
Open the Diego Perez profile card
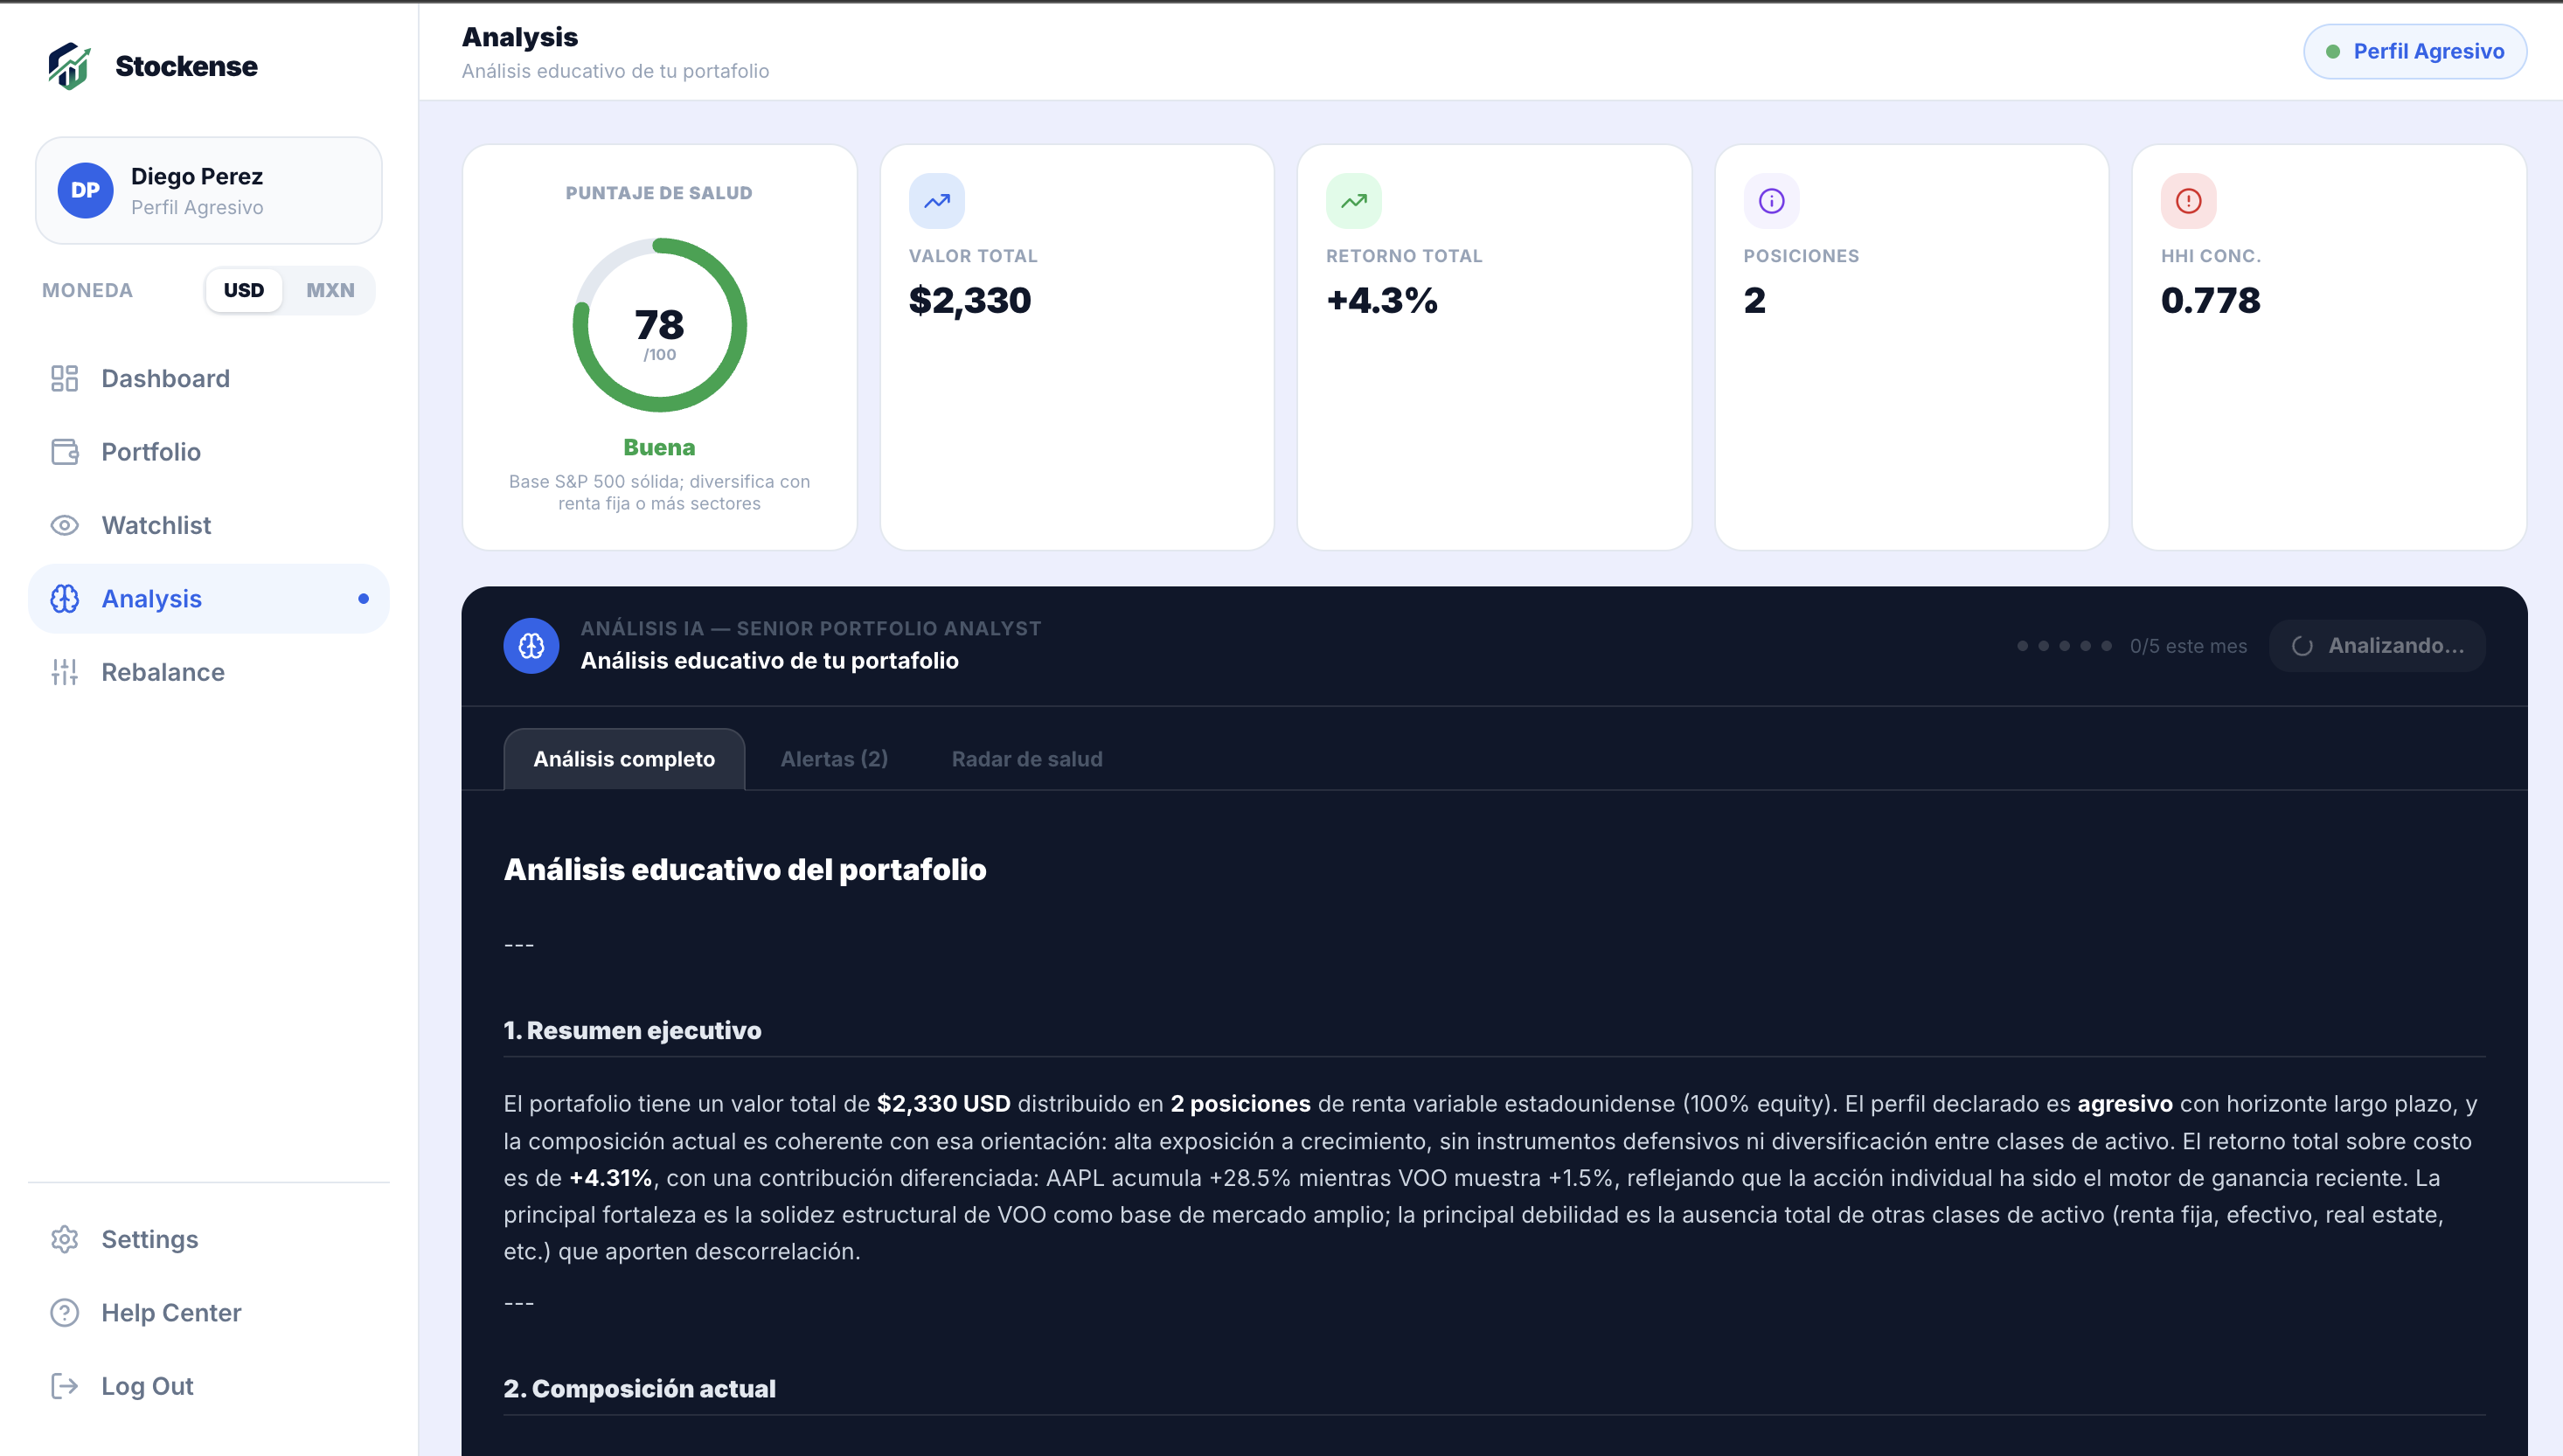tap(209, 190)
